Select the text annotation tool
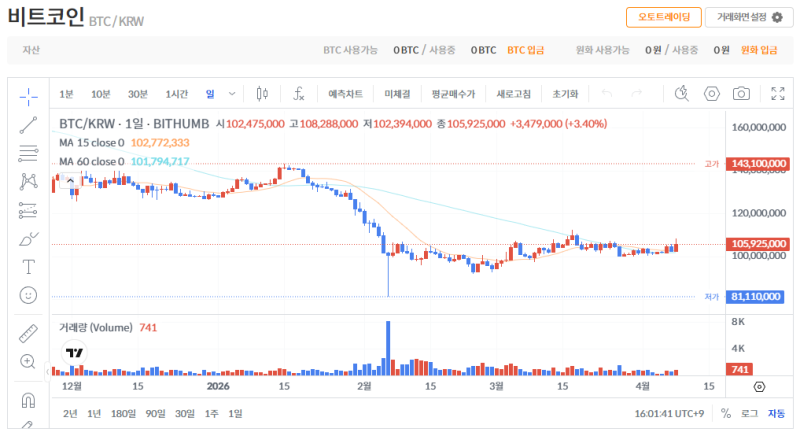 pos(29,267)
